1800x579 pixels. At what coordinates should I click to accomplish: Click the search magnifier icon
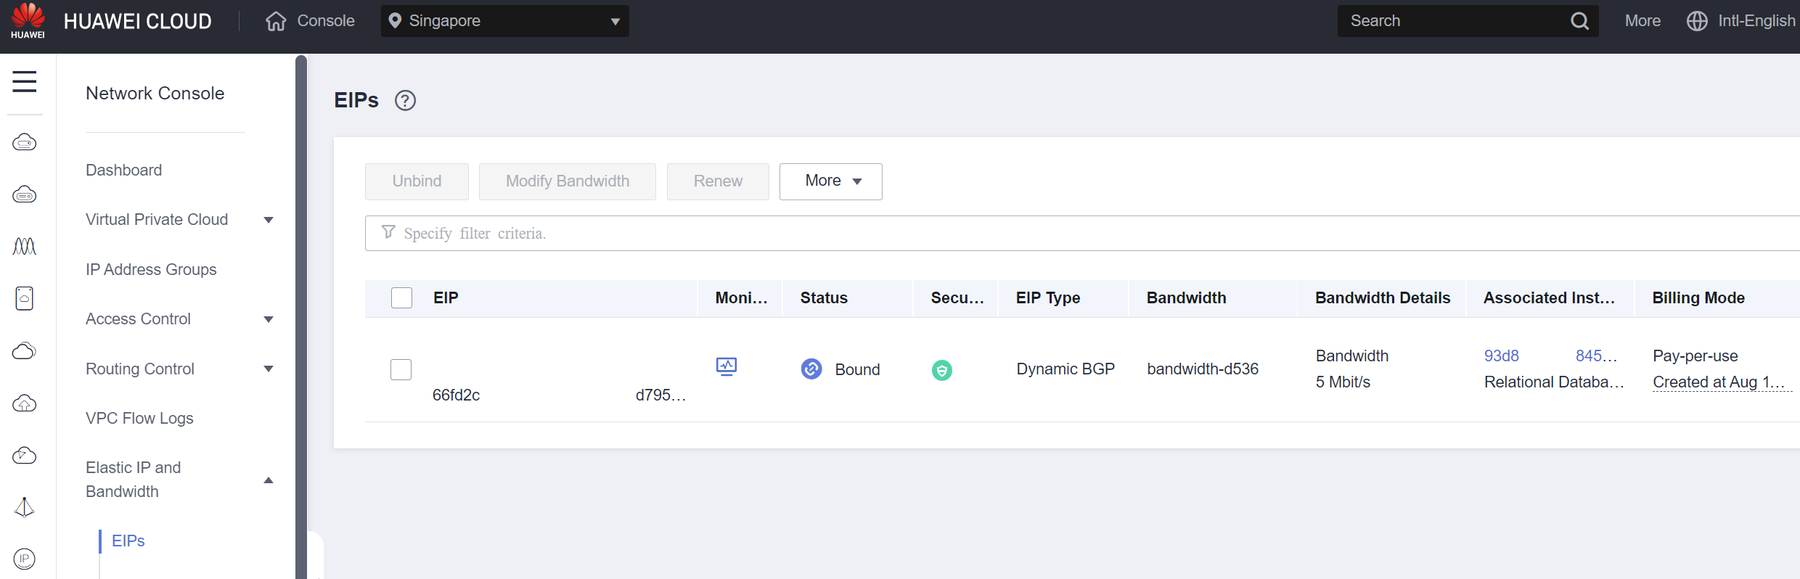[1579, 21]
